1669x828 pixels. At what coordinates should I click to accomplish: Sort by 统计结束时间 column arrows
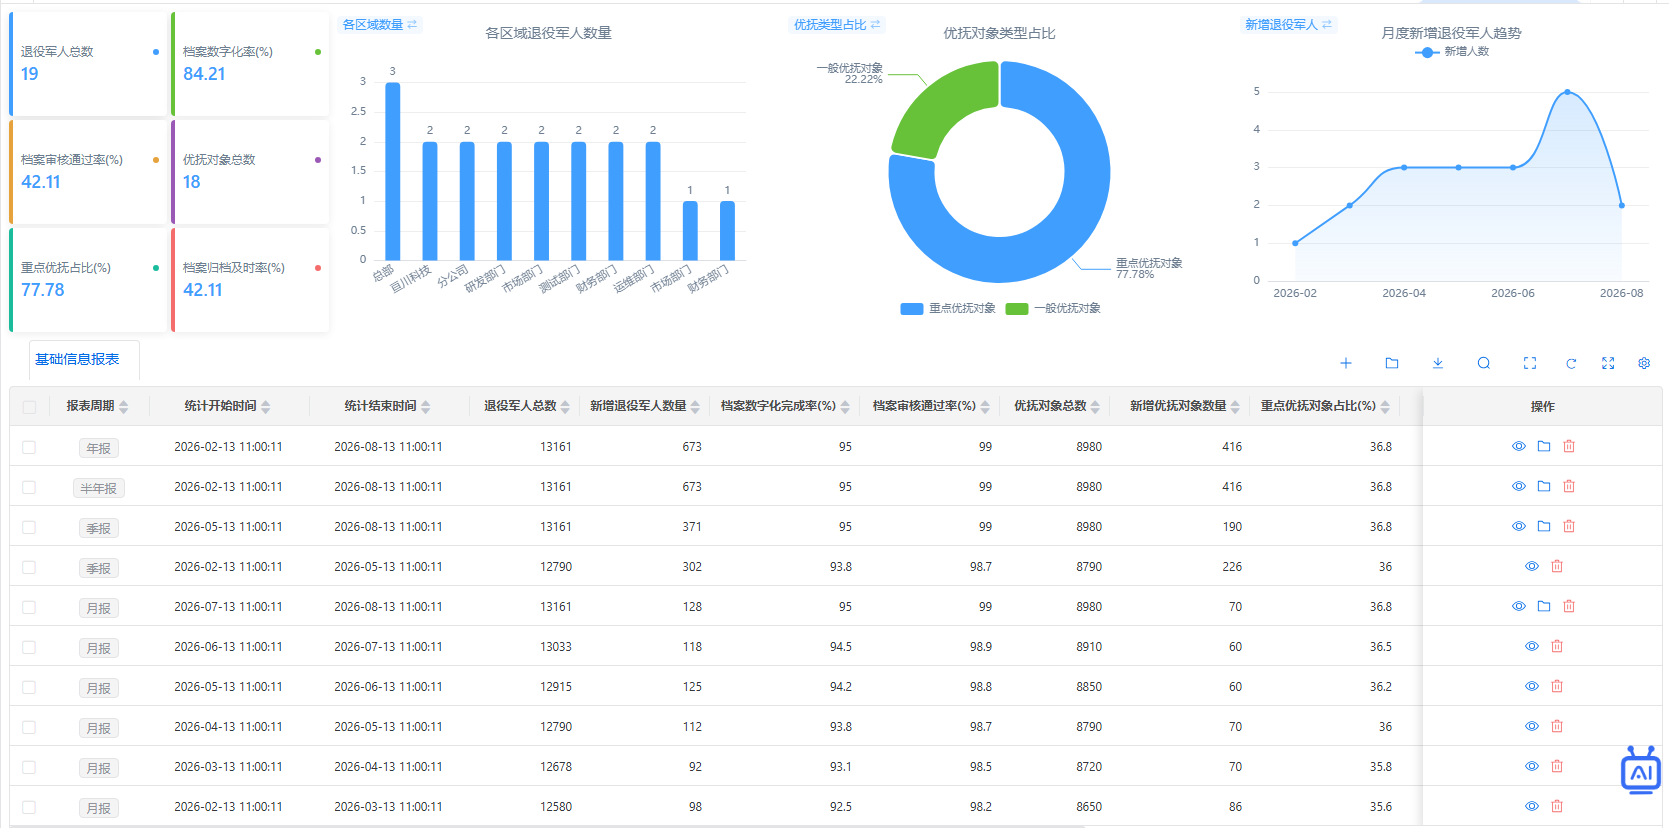(426, 407)
